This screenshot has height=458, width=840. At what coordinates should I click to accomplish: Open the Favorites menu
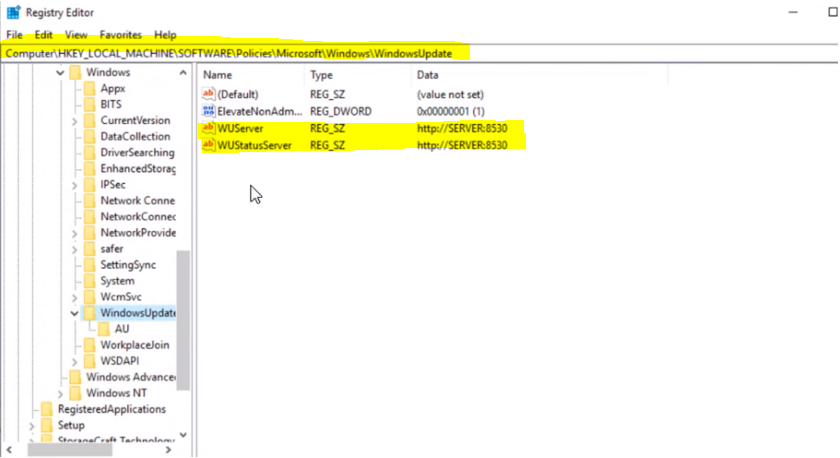click(x=121, y=35)
